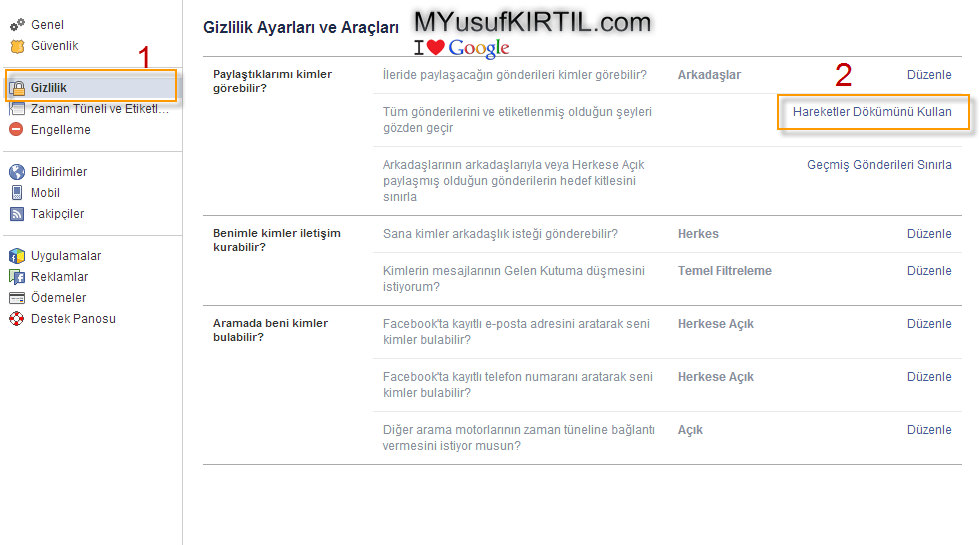
Task: Click 'Paylaştıklarımı kimler görebilir?' section heading
Action: 272,81
